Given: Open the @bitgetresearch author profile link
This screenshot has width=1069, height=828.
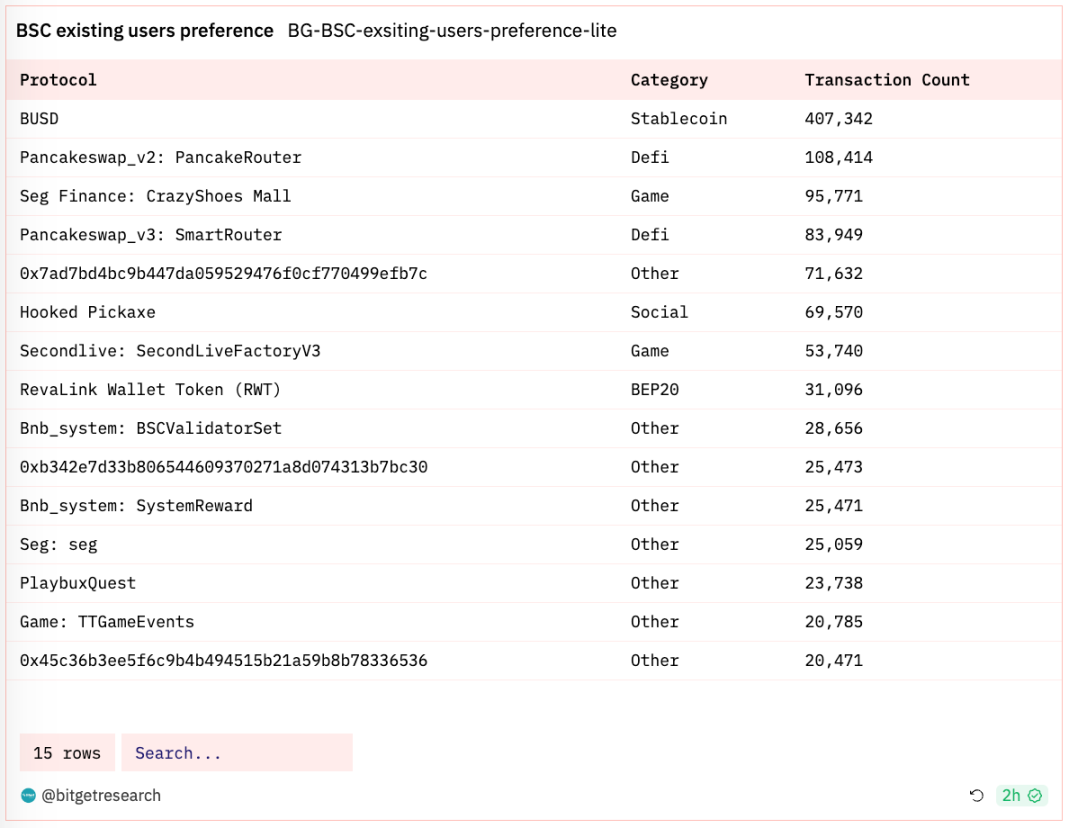Looking at the screenshot, I should click(x=100, y=796).
